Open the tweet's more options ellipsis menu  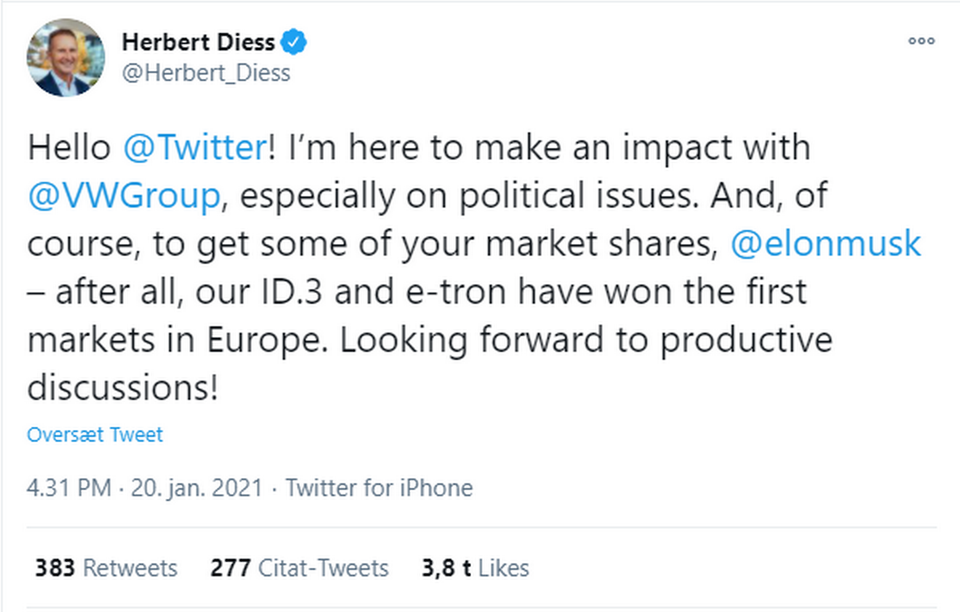point(920,42)
